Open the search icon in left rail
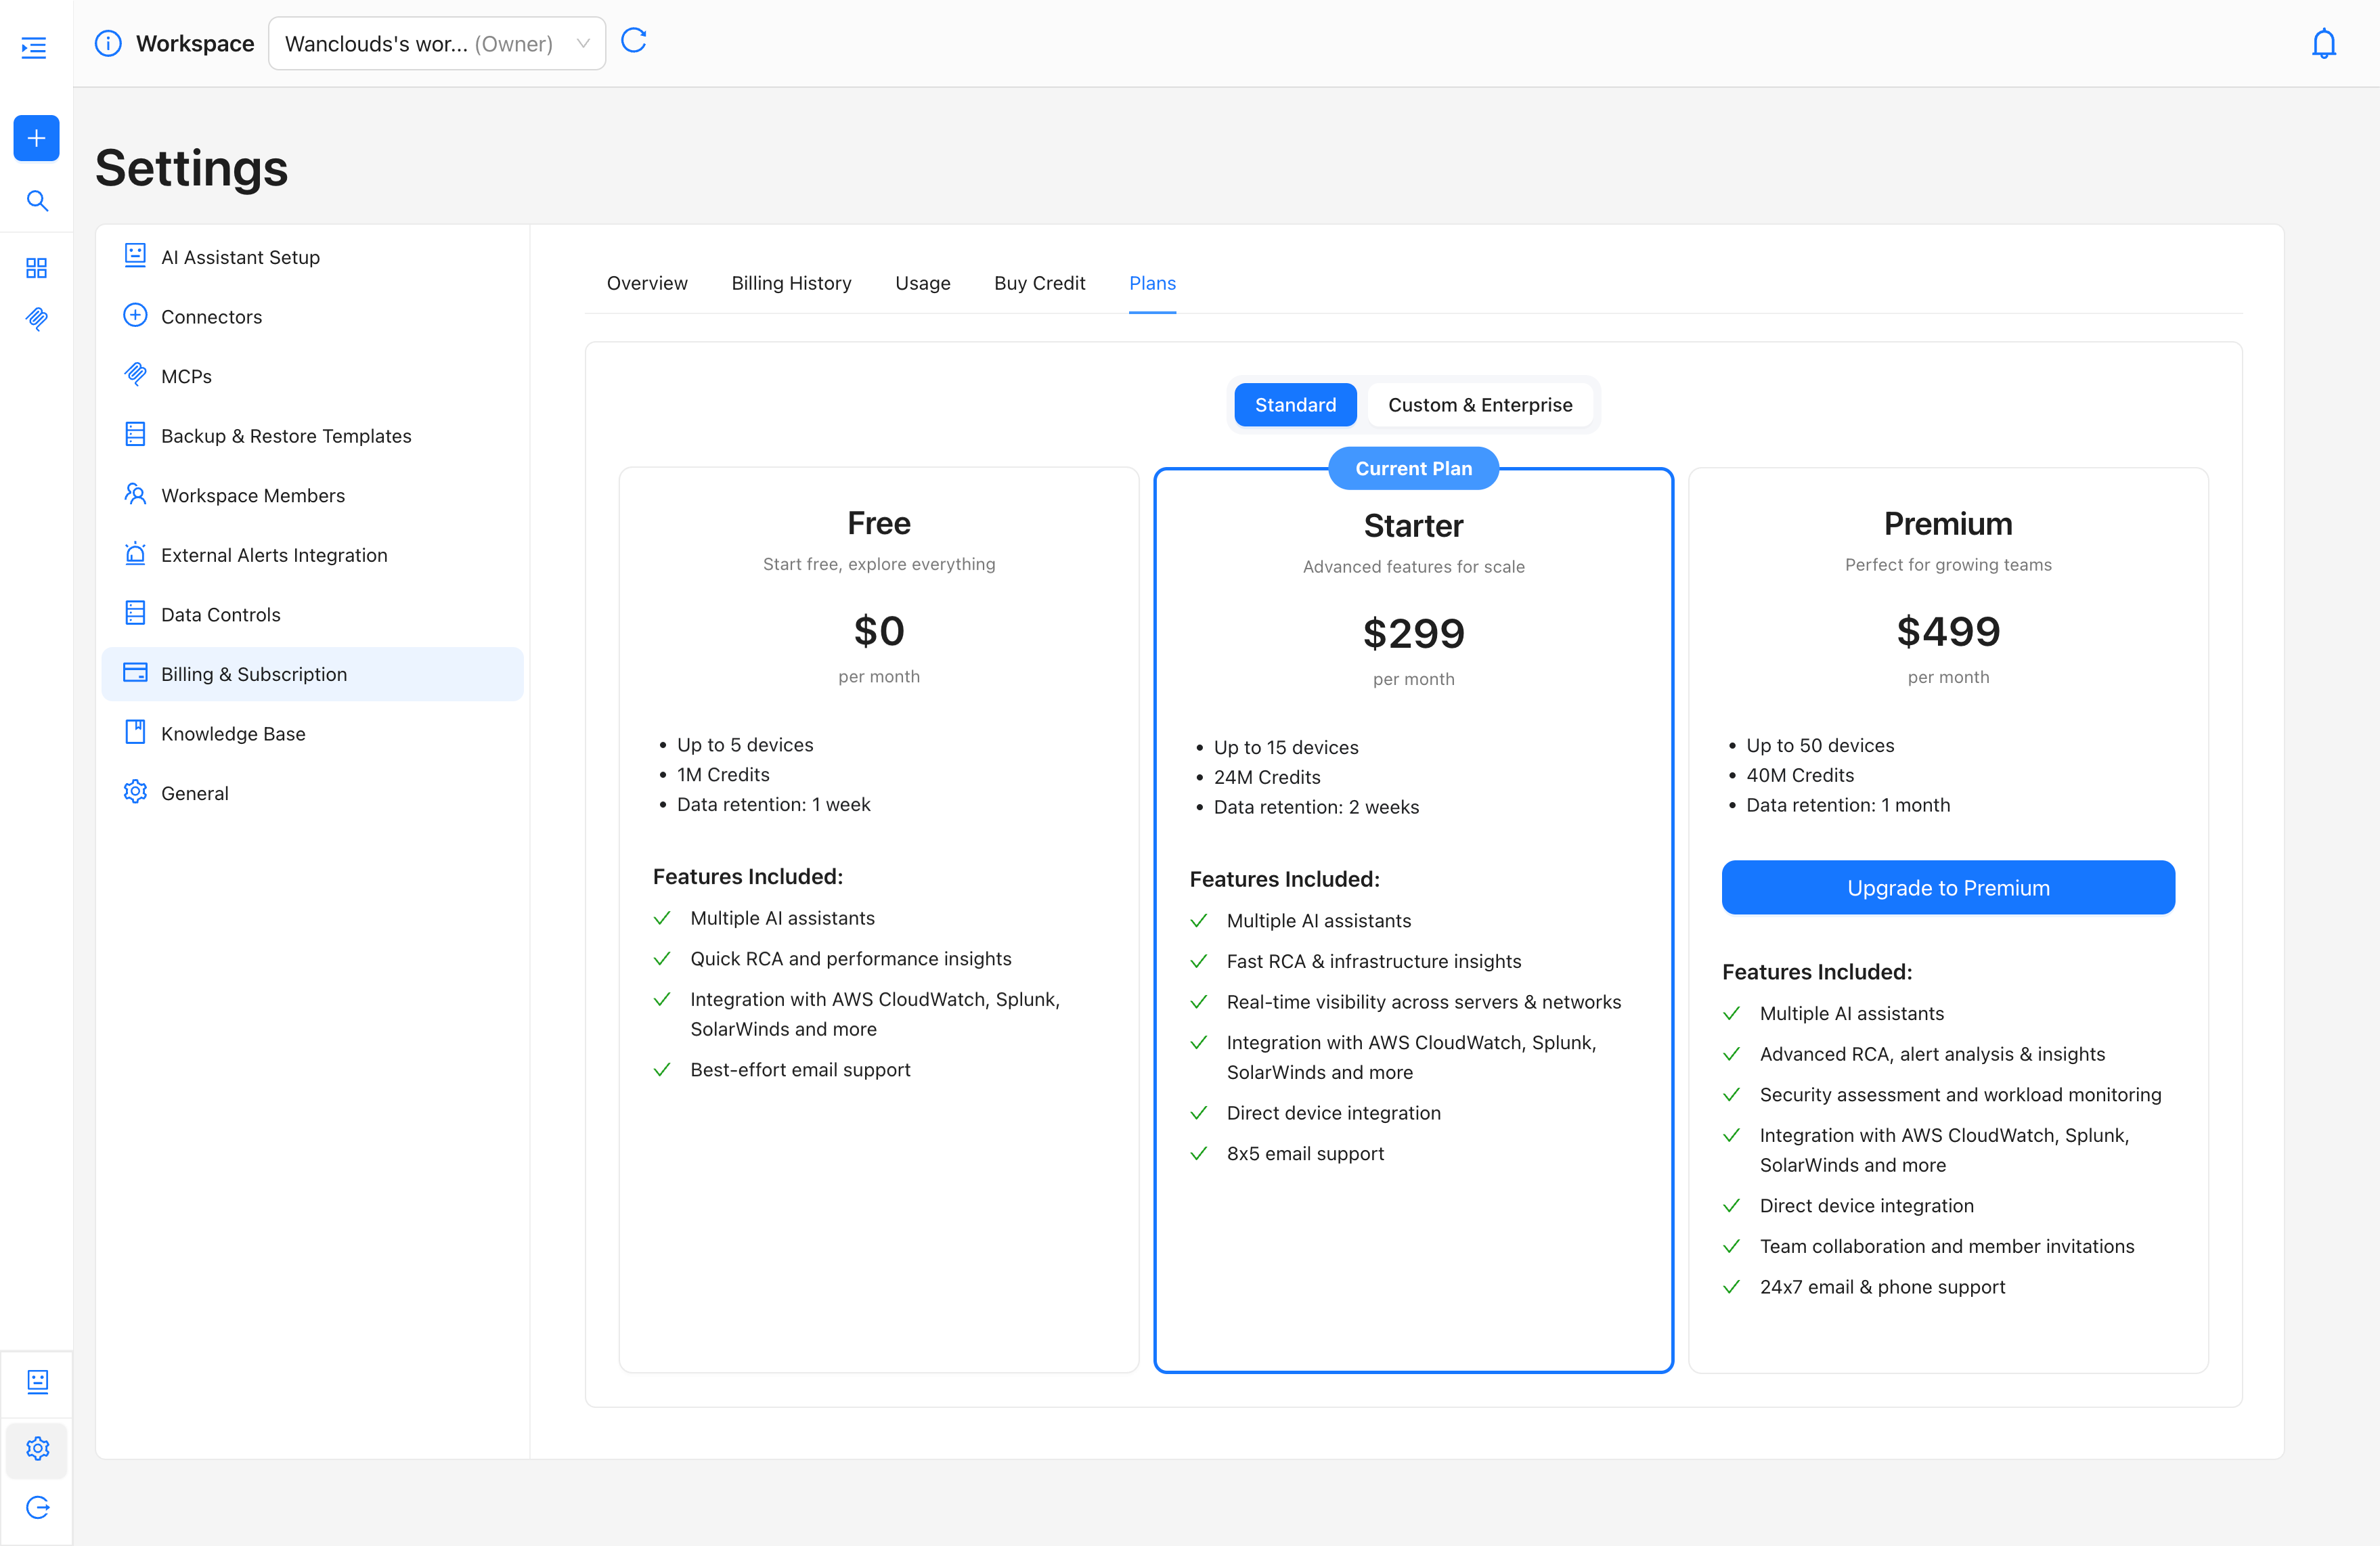Viewport: 2380px width, 1546px height. click(x=37, y=201)
